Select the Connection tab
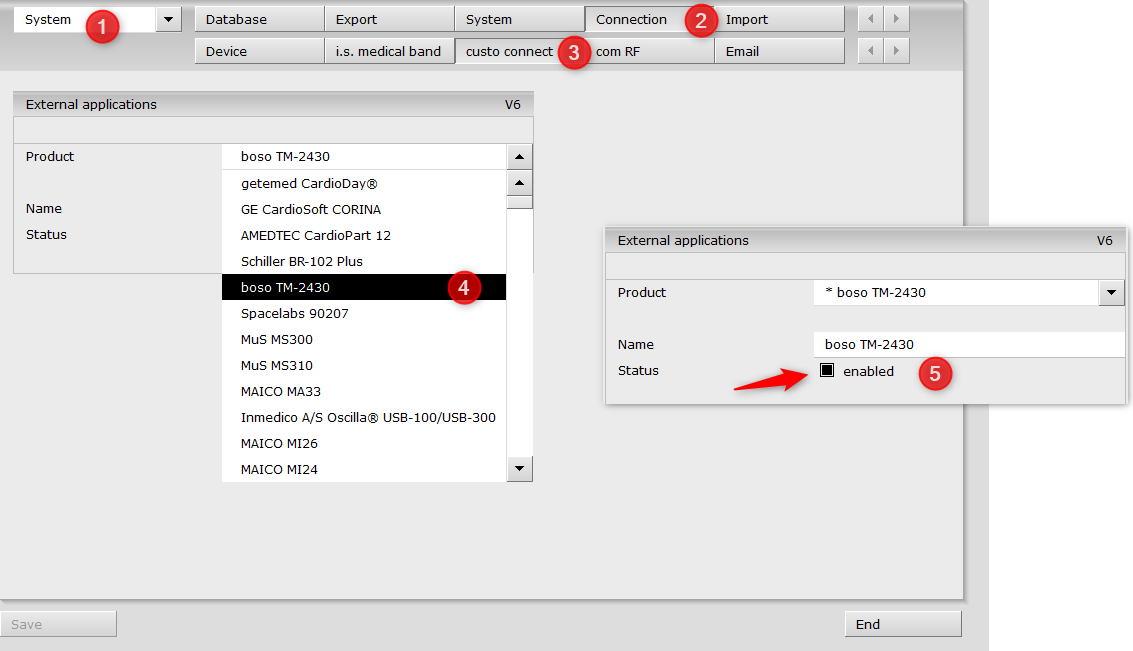The width and height of the screenshot is (1133, 651). pyautogui.click(x=650, y=20)
